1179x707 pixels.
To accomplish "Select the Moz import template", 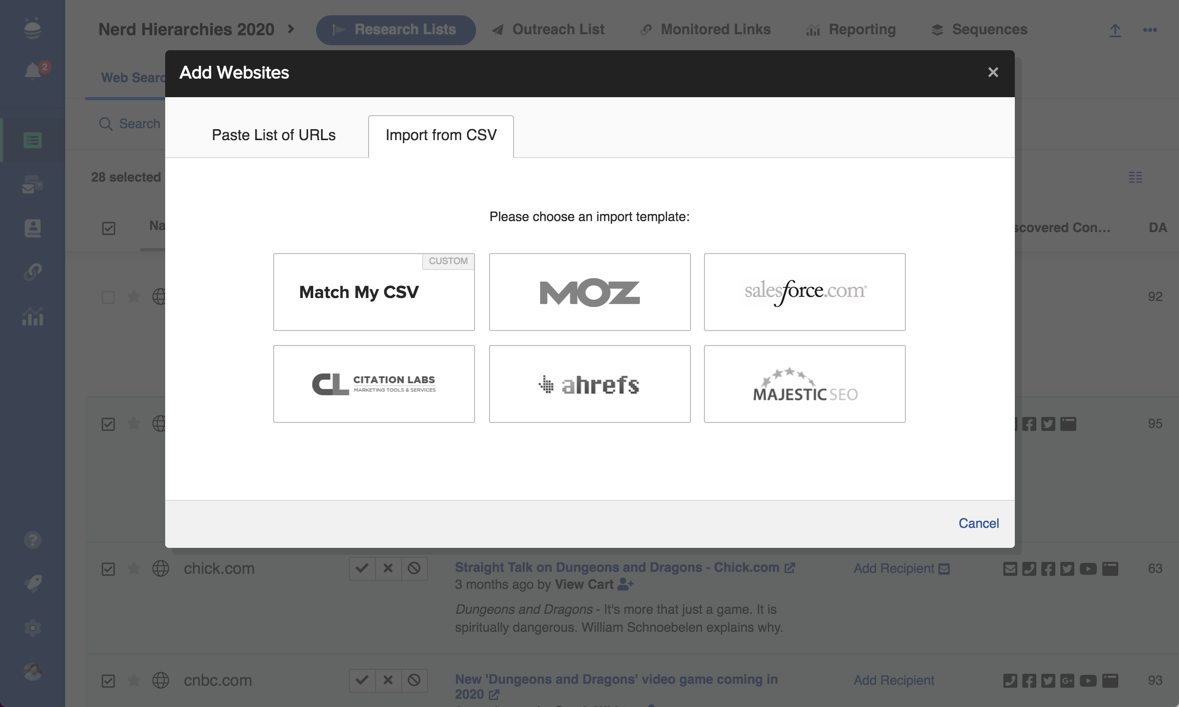I will click(589, 292).
